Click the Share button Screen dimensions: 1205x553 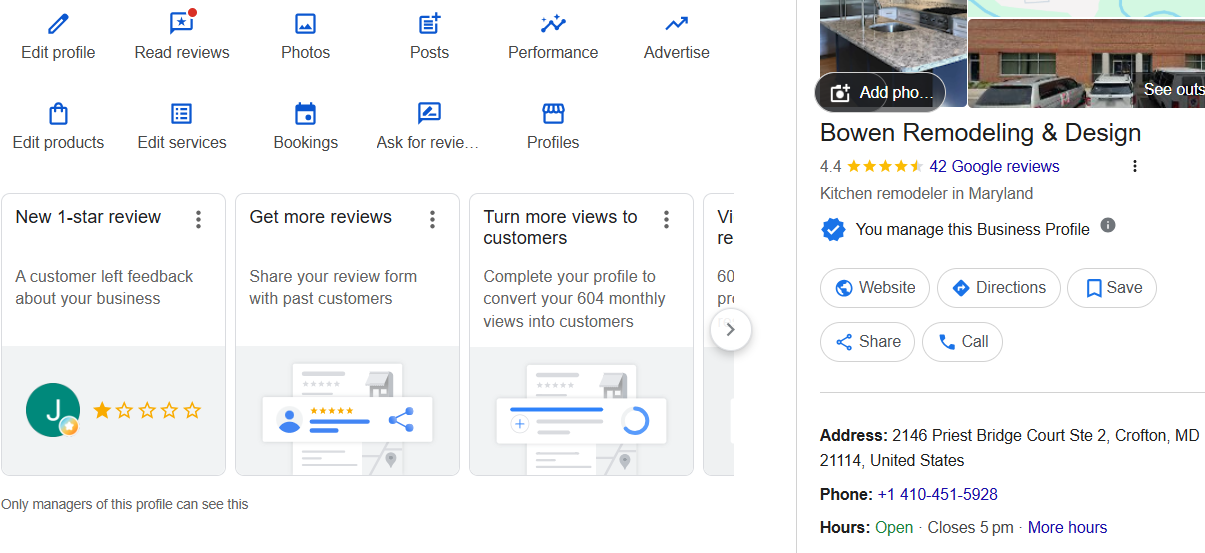coord(867,342)
